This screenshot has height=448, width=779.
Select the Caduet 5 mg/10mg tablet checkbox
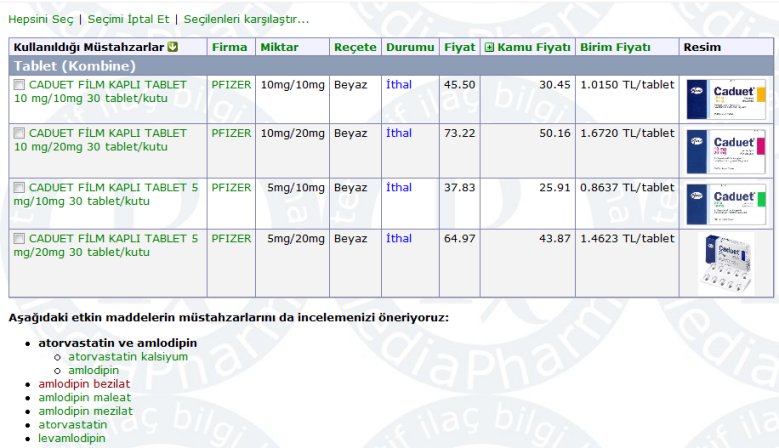[x=19, y=188]
